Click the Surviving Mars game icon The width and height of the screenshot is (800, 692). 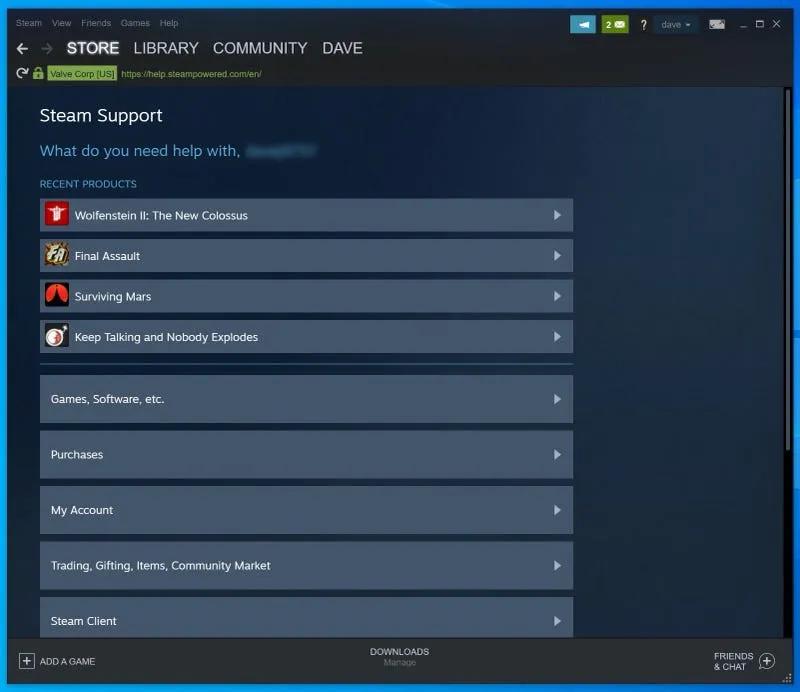coord(56,296)
